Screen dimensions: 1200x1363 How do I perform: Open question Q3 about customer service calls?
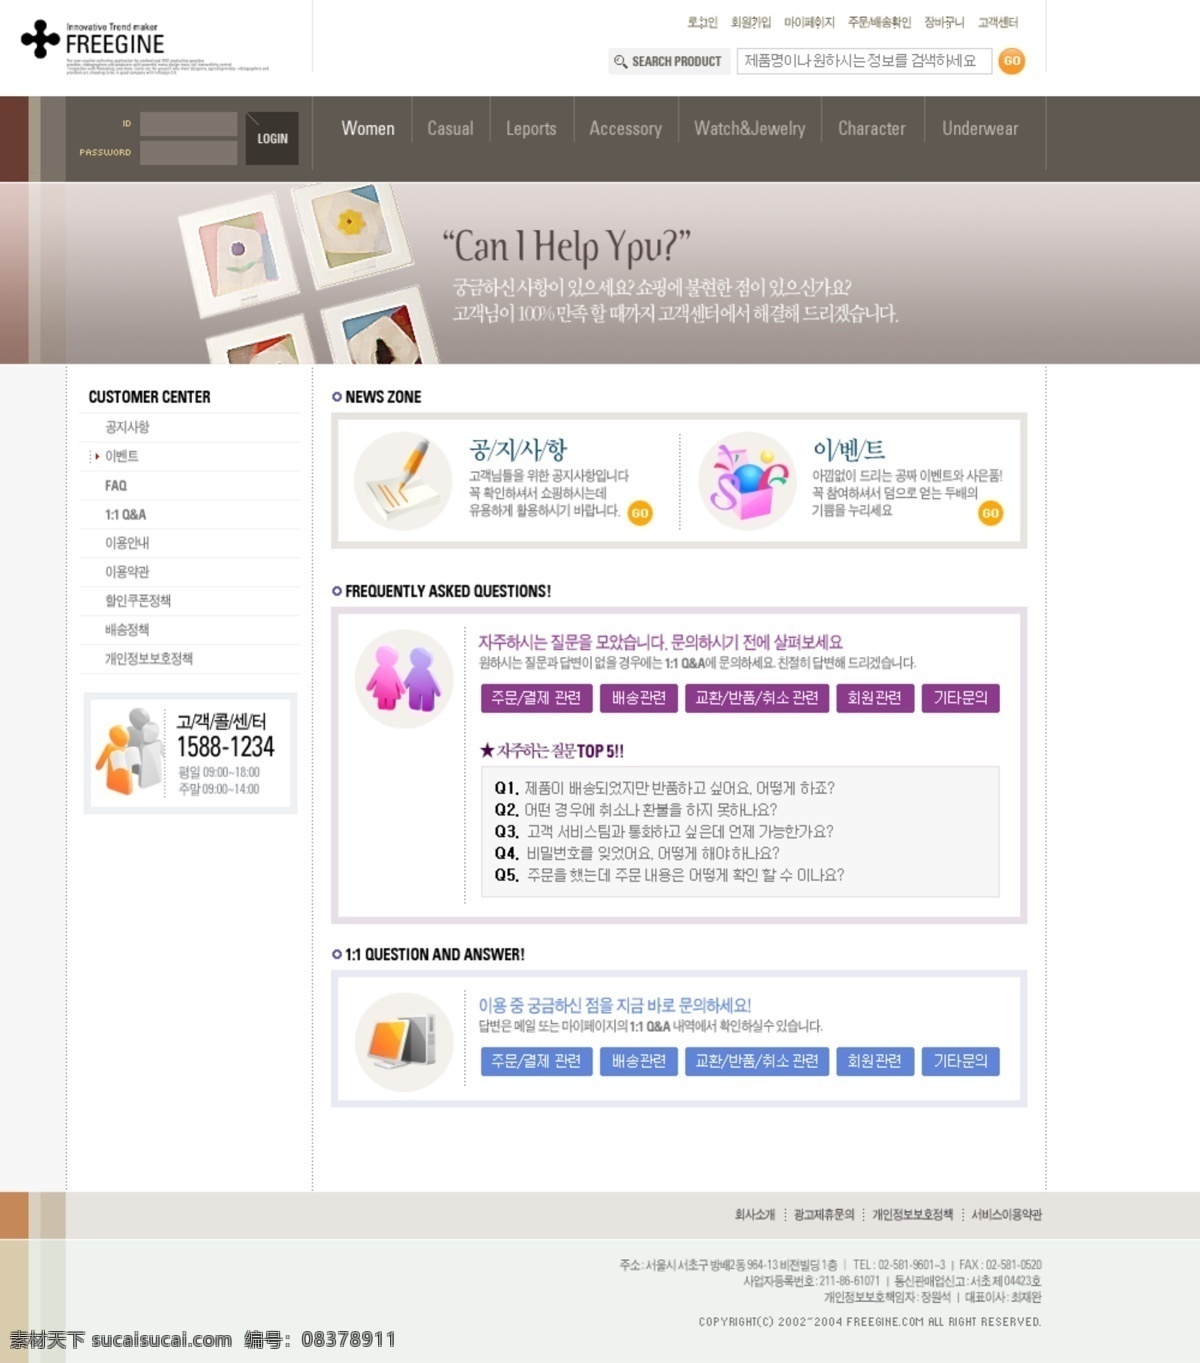pyautogui.click(x=663, y=832)
